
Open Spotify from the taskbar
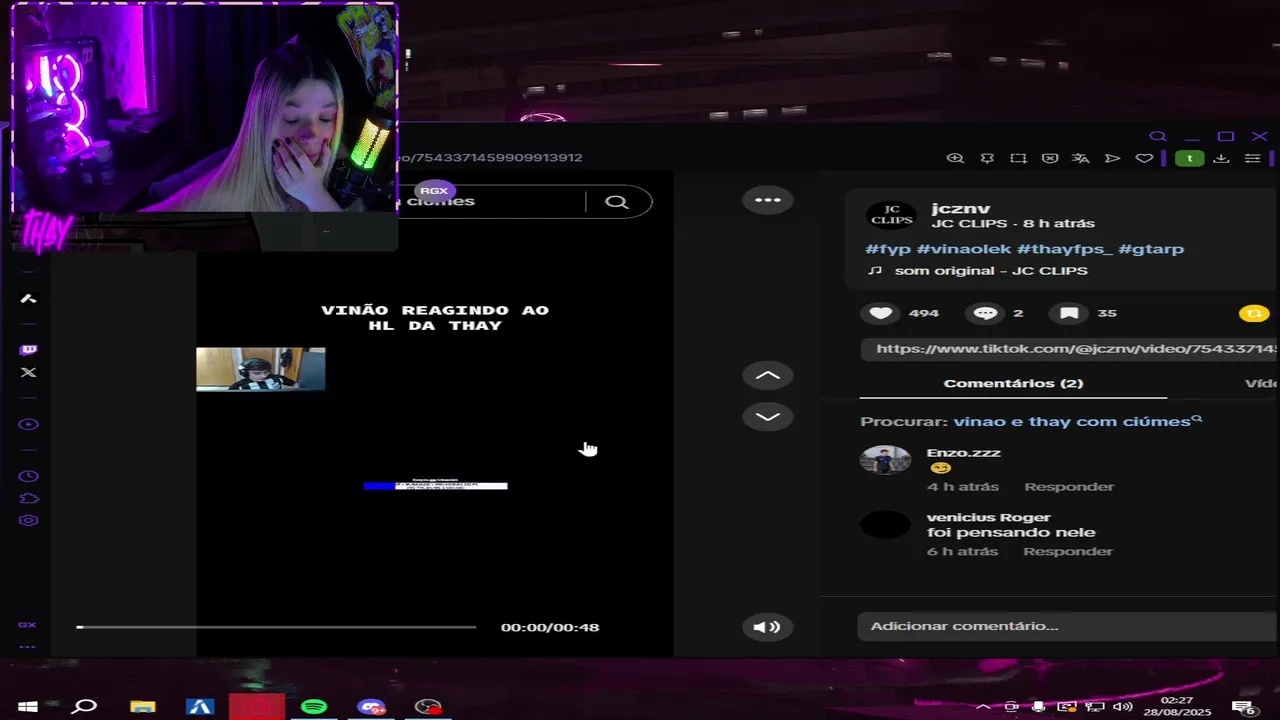click(x=314, y=707)
